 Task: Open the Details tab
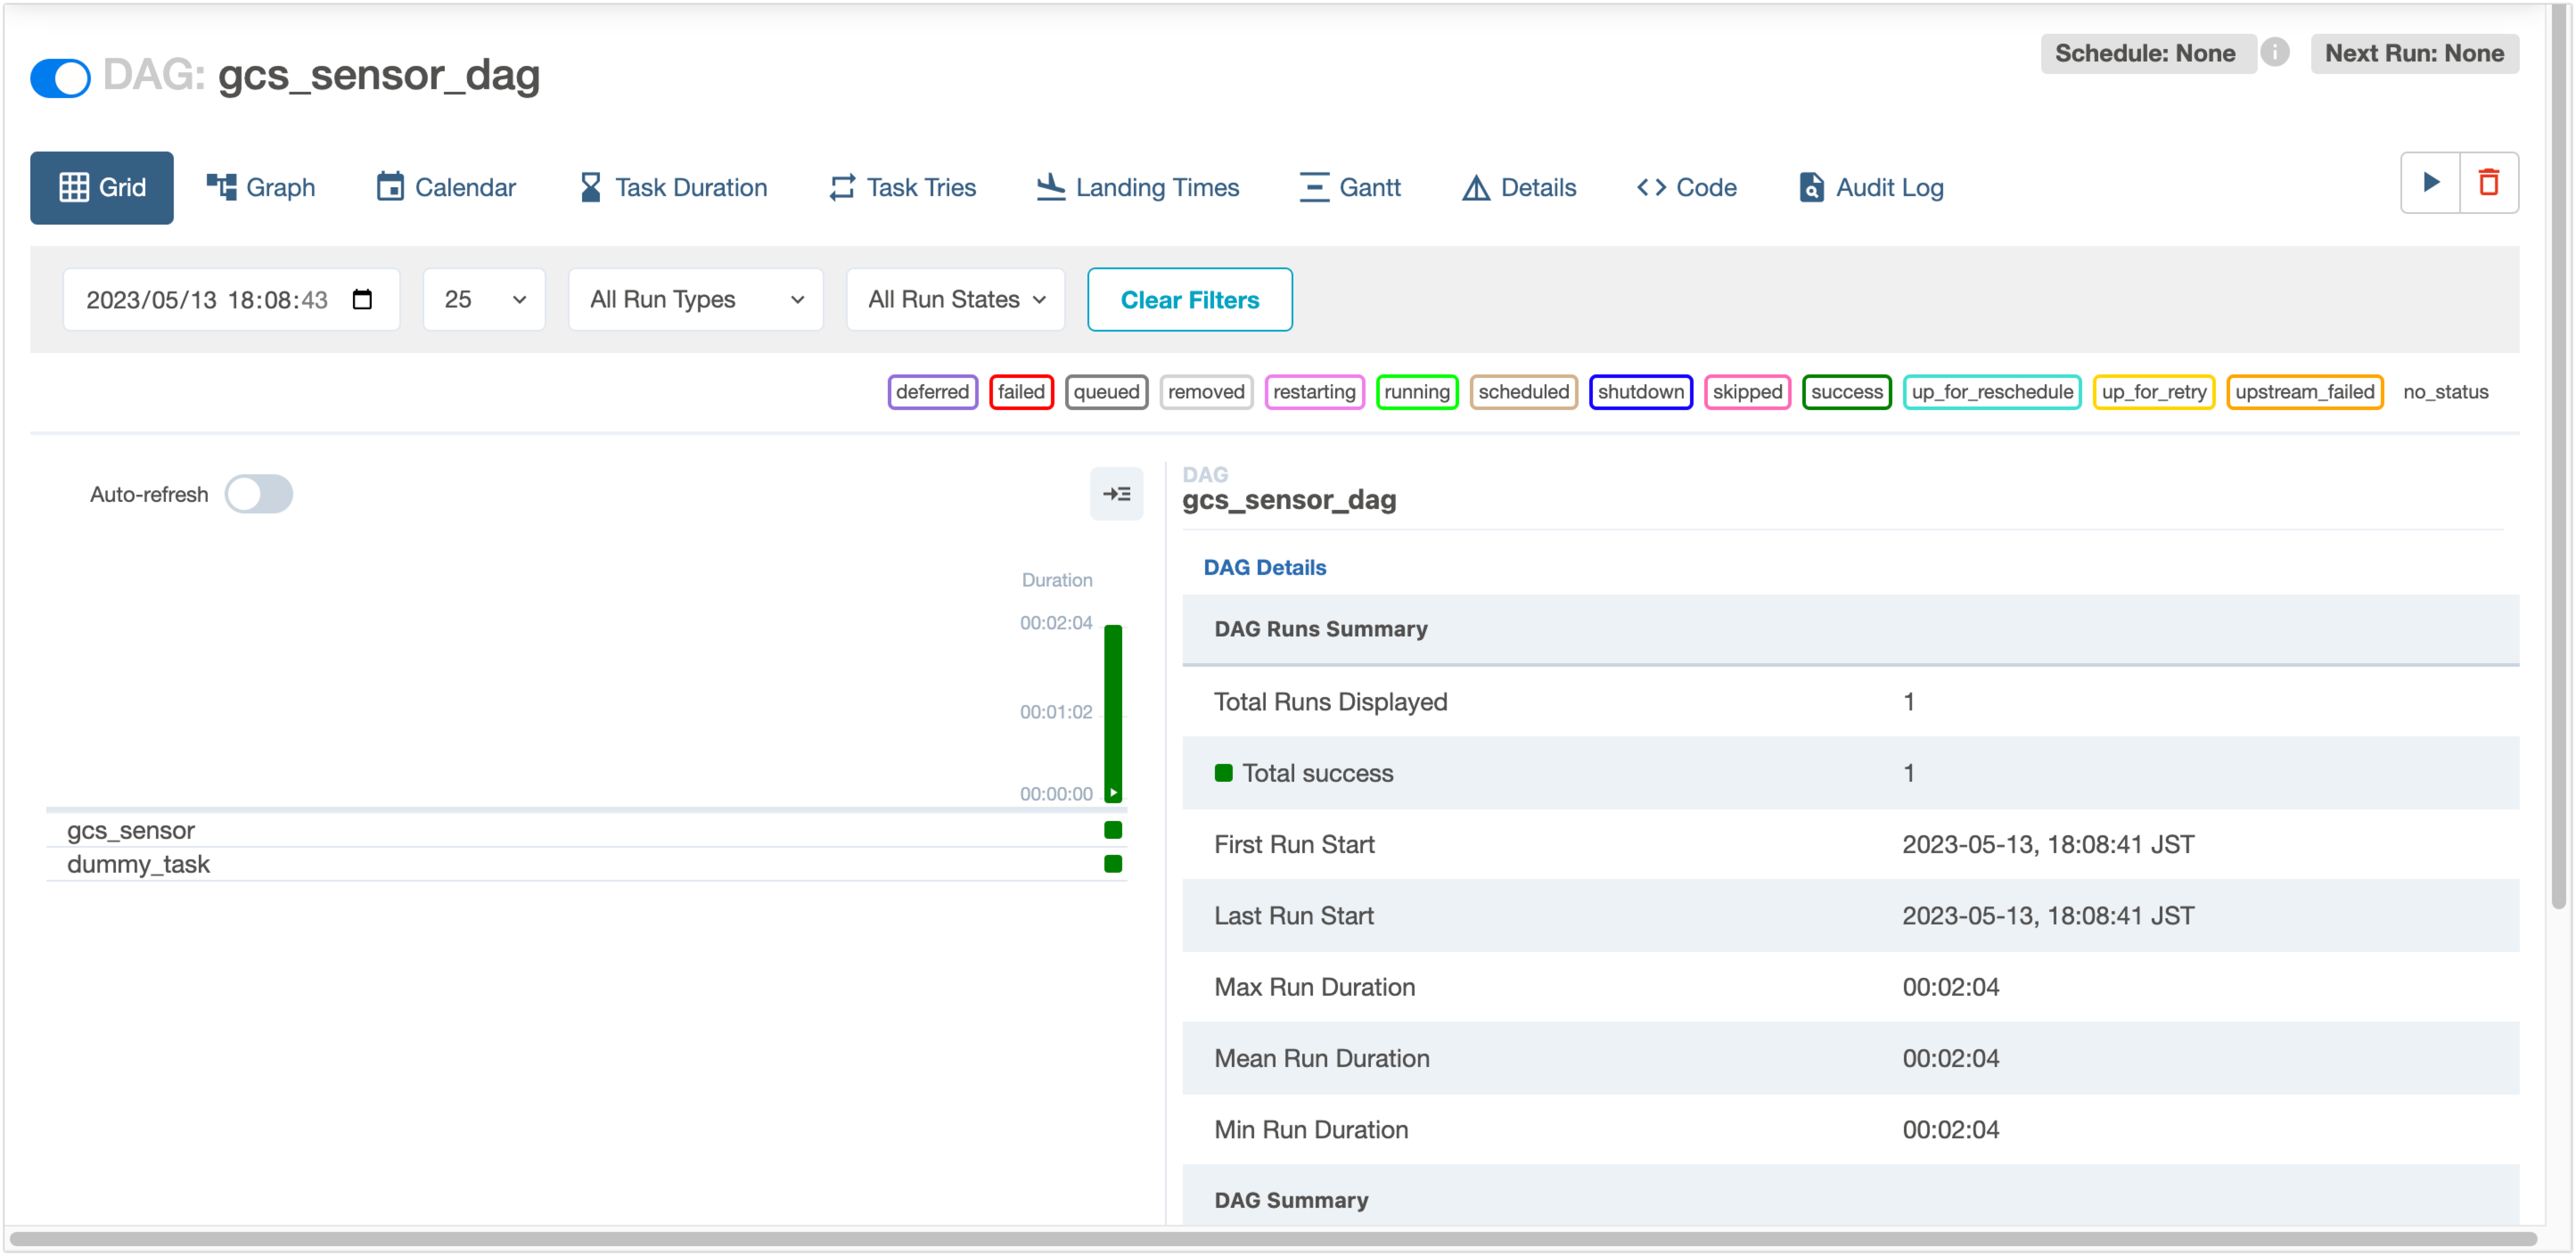point(1519,187)
